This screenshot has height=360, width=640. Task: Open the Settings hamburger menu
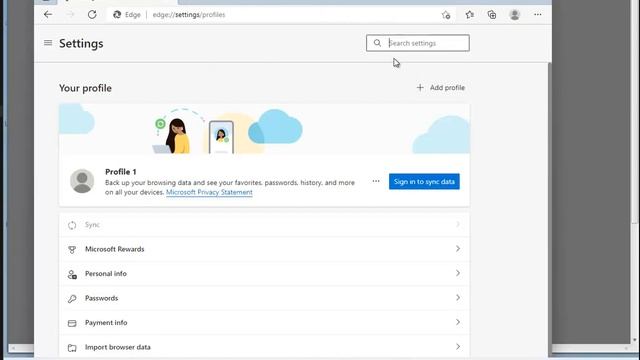click(x=48, y=43)
